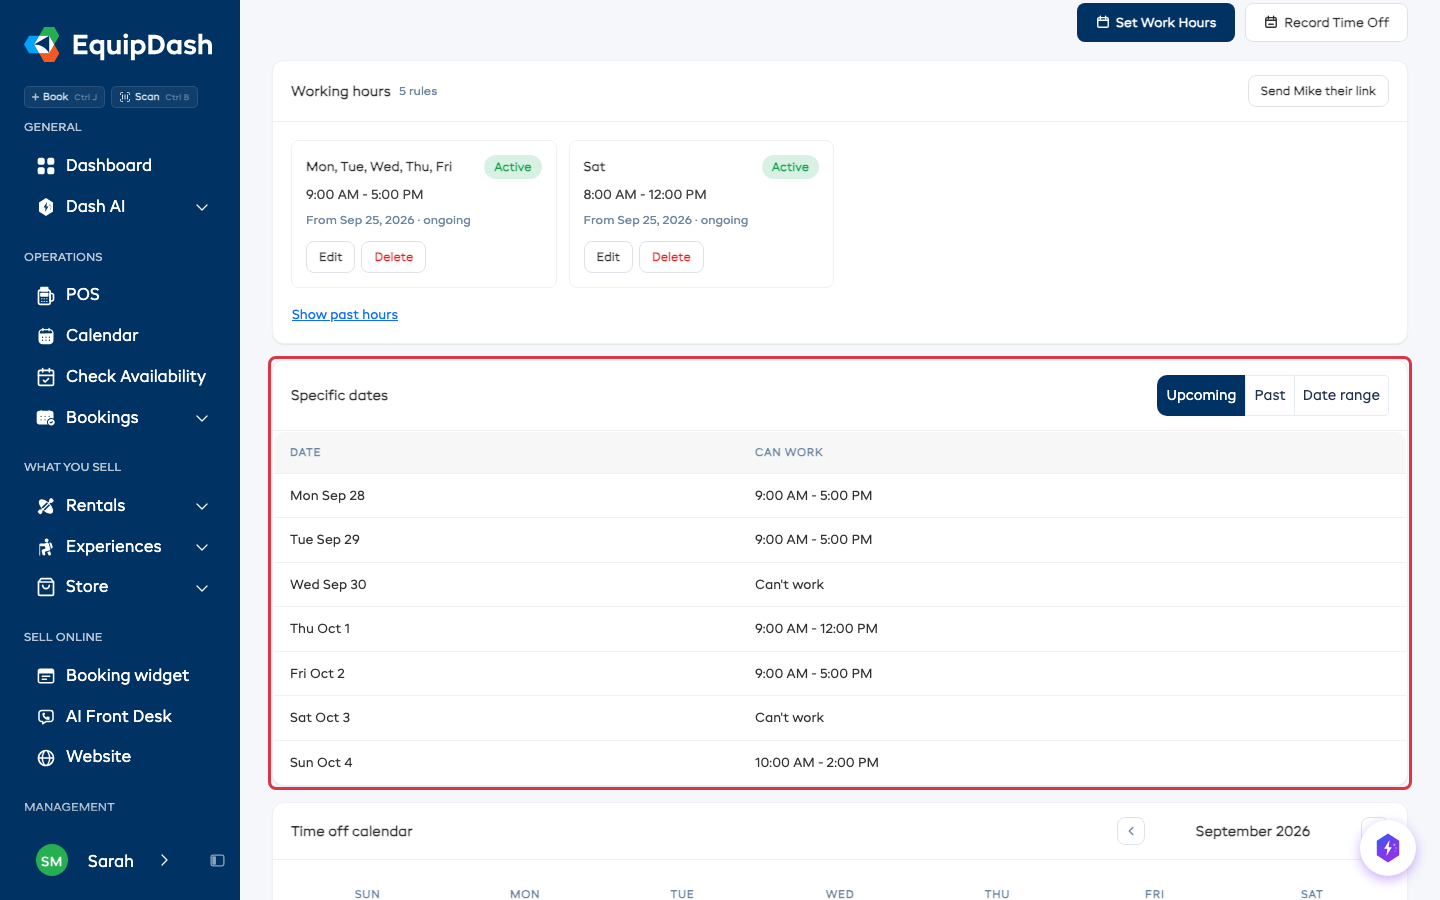The width and height of the screenshot is (1440, 900).
Task: Click the AI Front Desk icon
Action: pos(46,717)
